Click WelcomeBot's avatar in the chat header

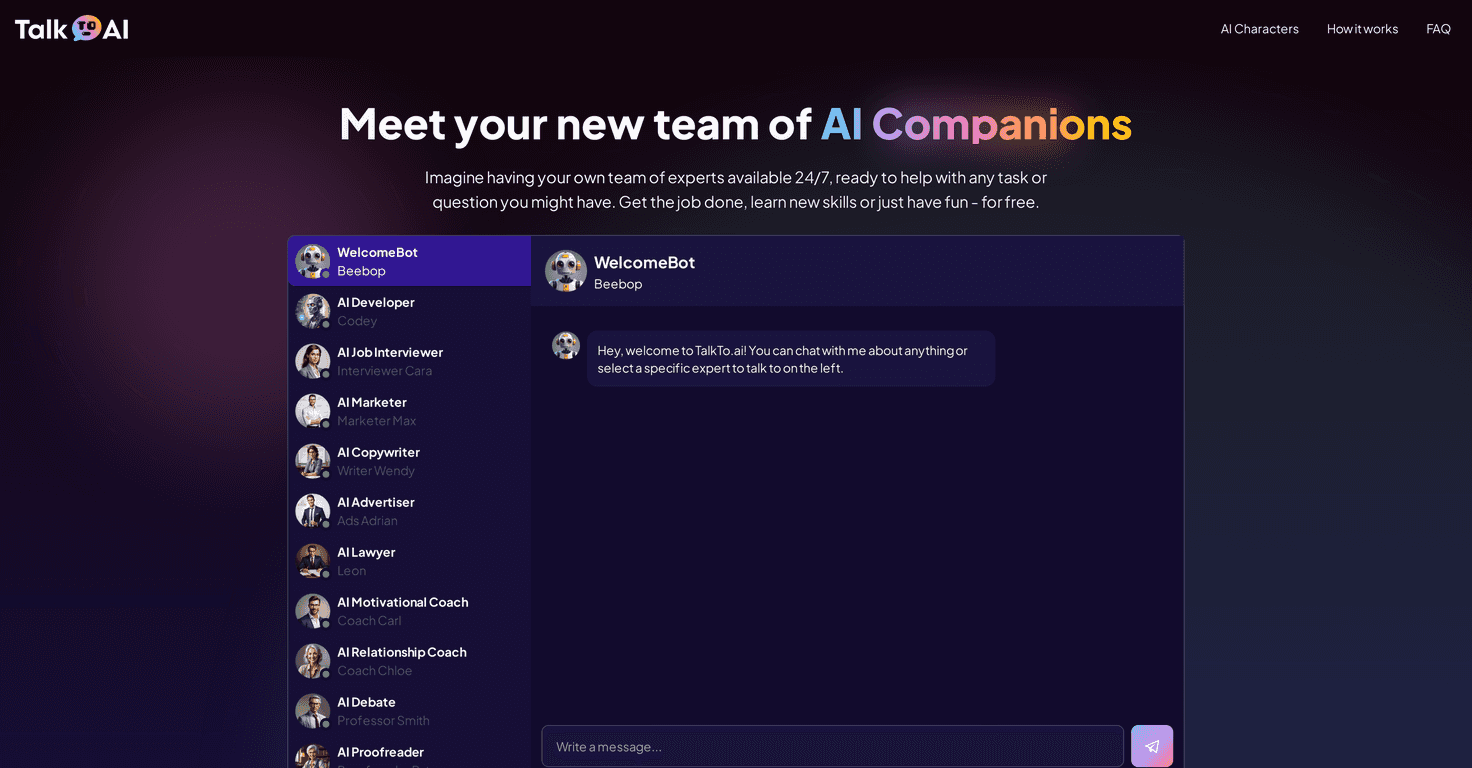566,270
